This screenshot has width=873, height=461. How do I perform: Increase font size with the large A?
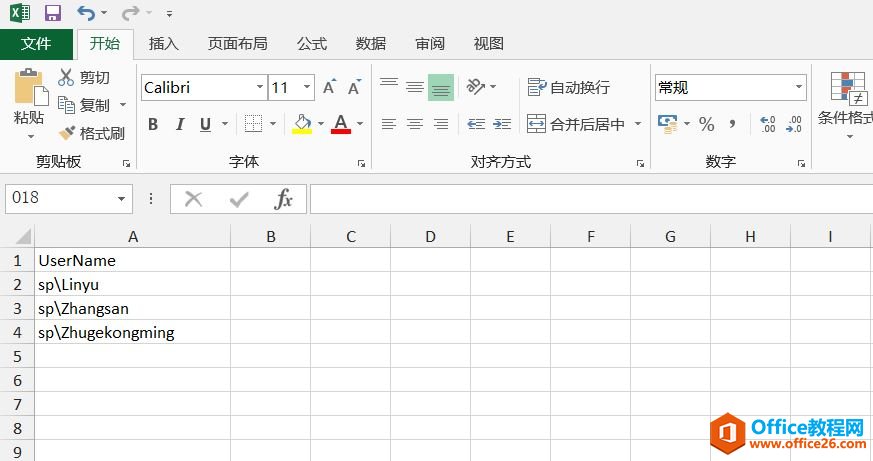click(x=330, y=87)
